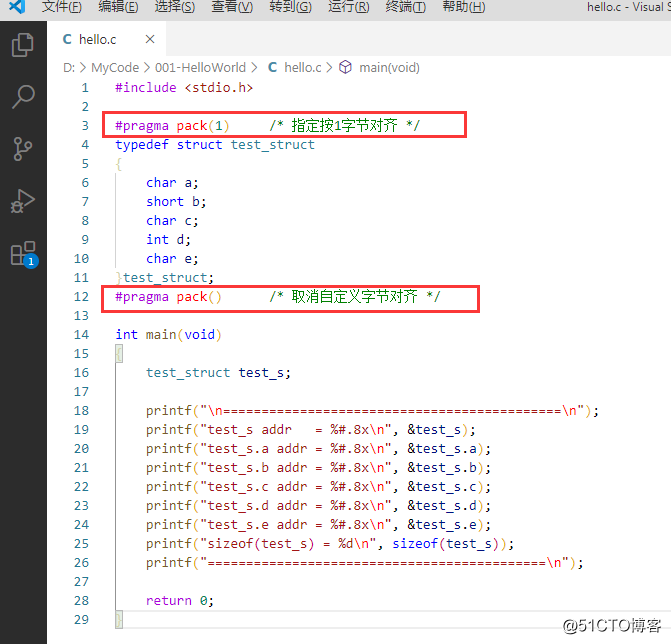
Task: Click the printf with 'sizeof(test_s)'
Action: 330,544
